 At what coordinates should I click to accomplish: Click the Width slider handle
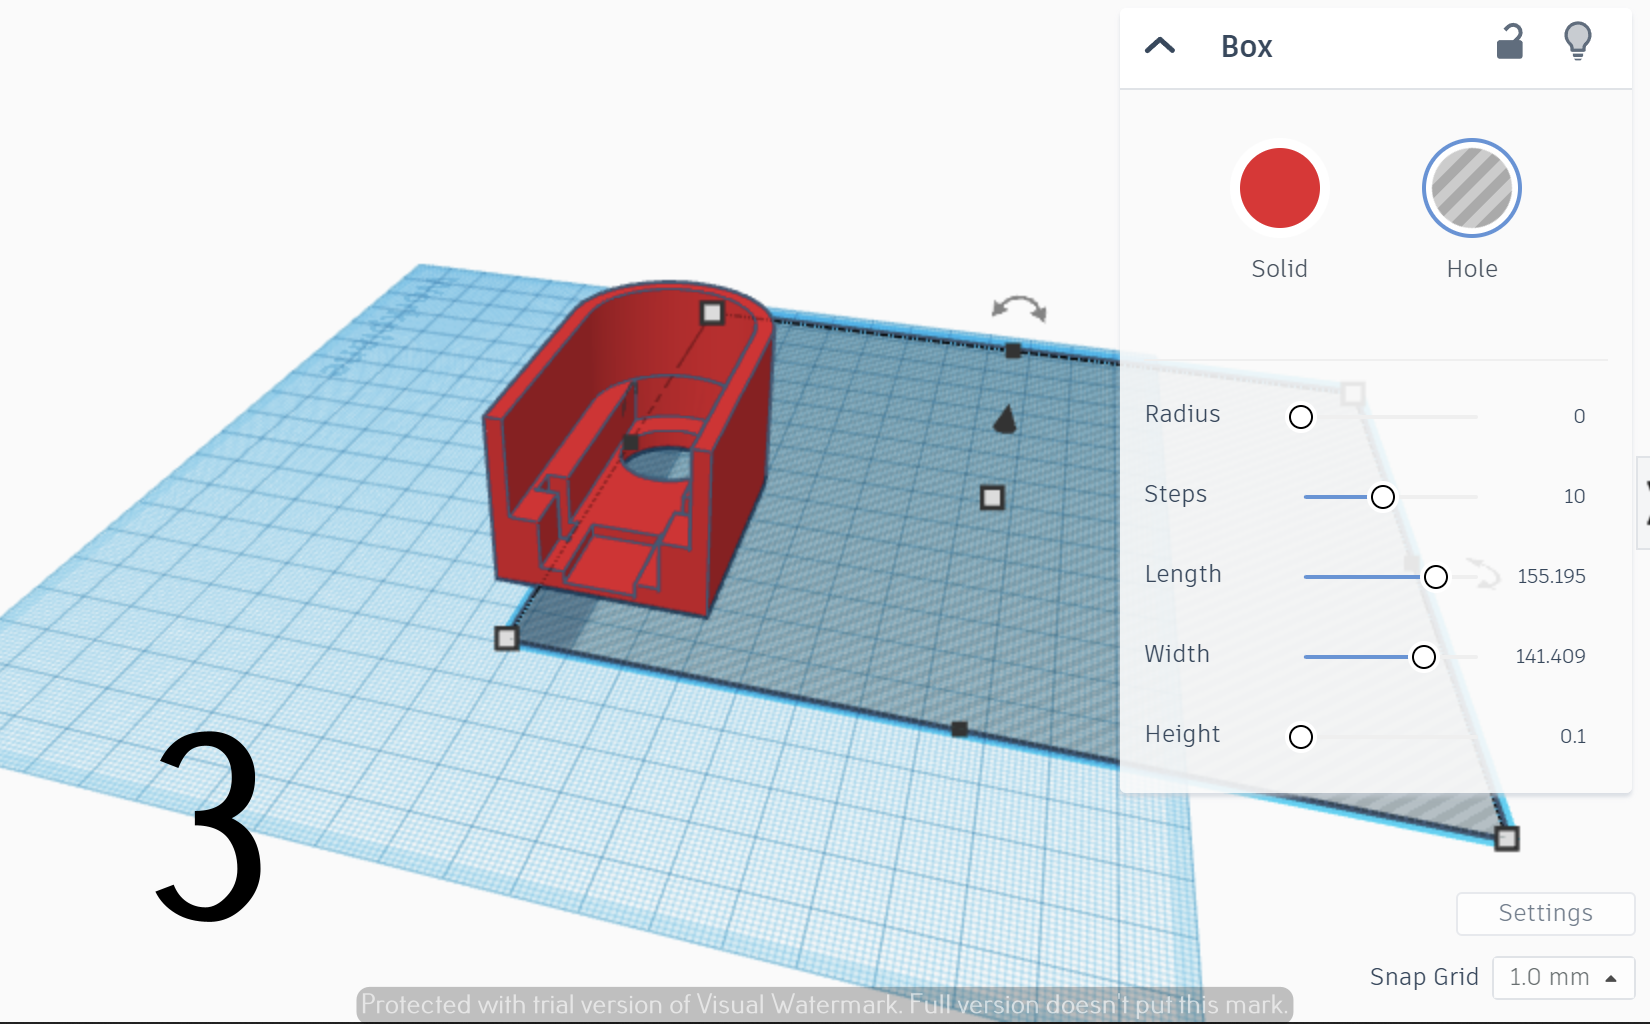pyautogui.click(x=1424, y=657)
